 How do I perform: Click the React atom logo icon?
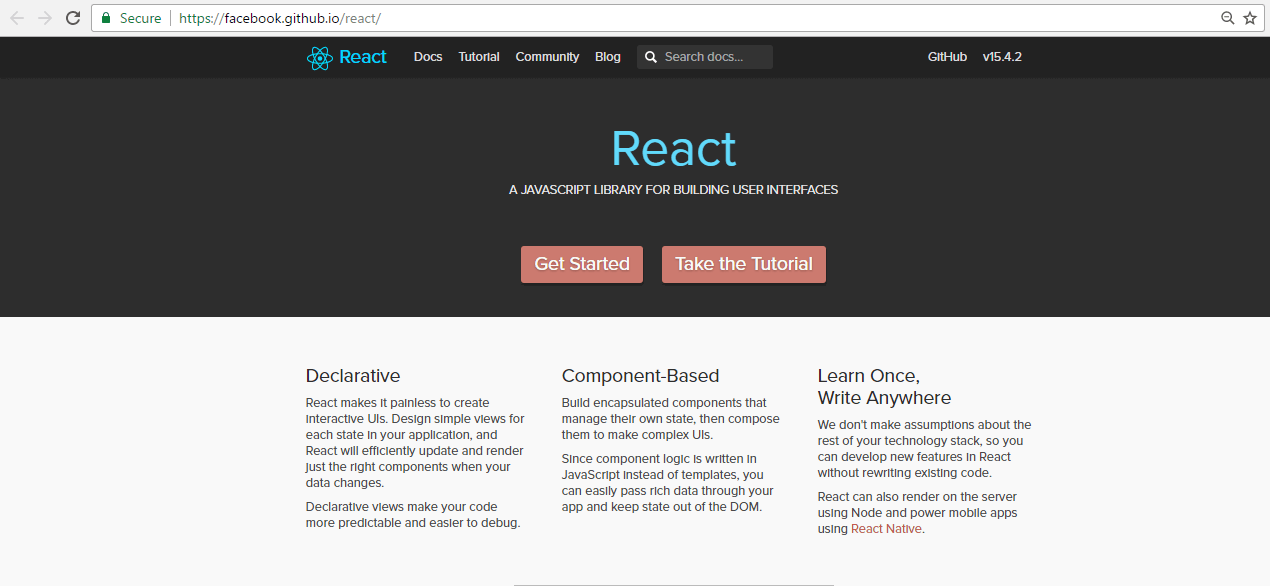[319, 57]
